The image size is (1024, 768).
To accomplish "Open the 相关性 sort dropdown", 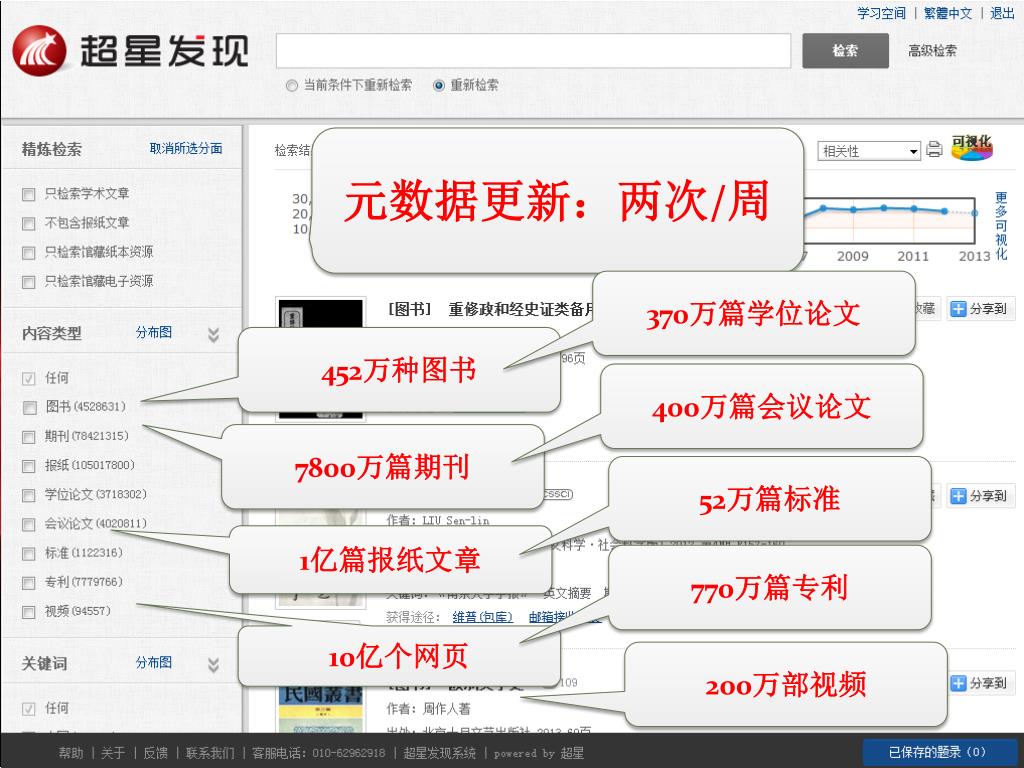I will tap(869, 151).
